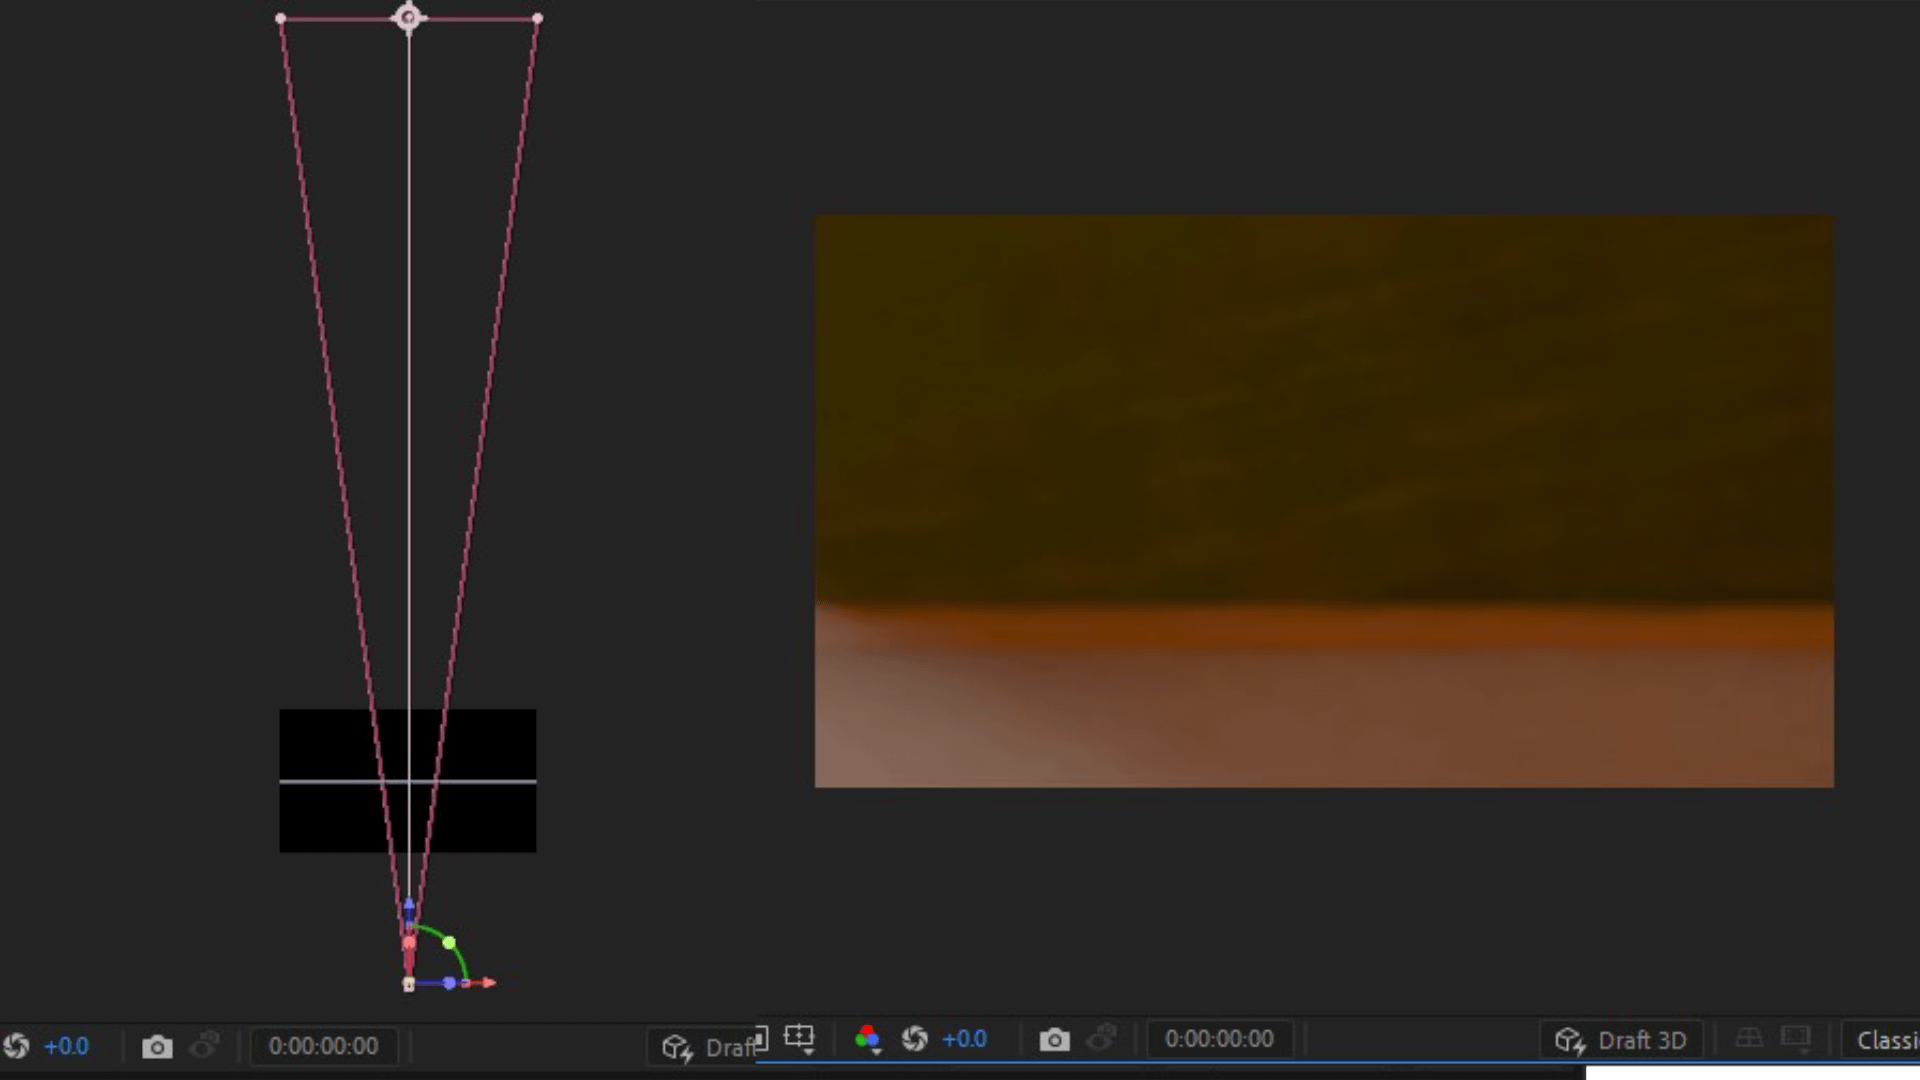Viewport: 1920px width, 1080px height.
Task: Click reset exposure icon in right viewer
Action: tap(914, 1040)
